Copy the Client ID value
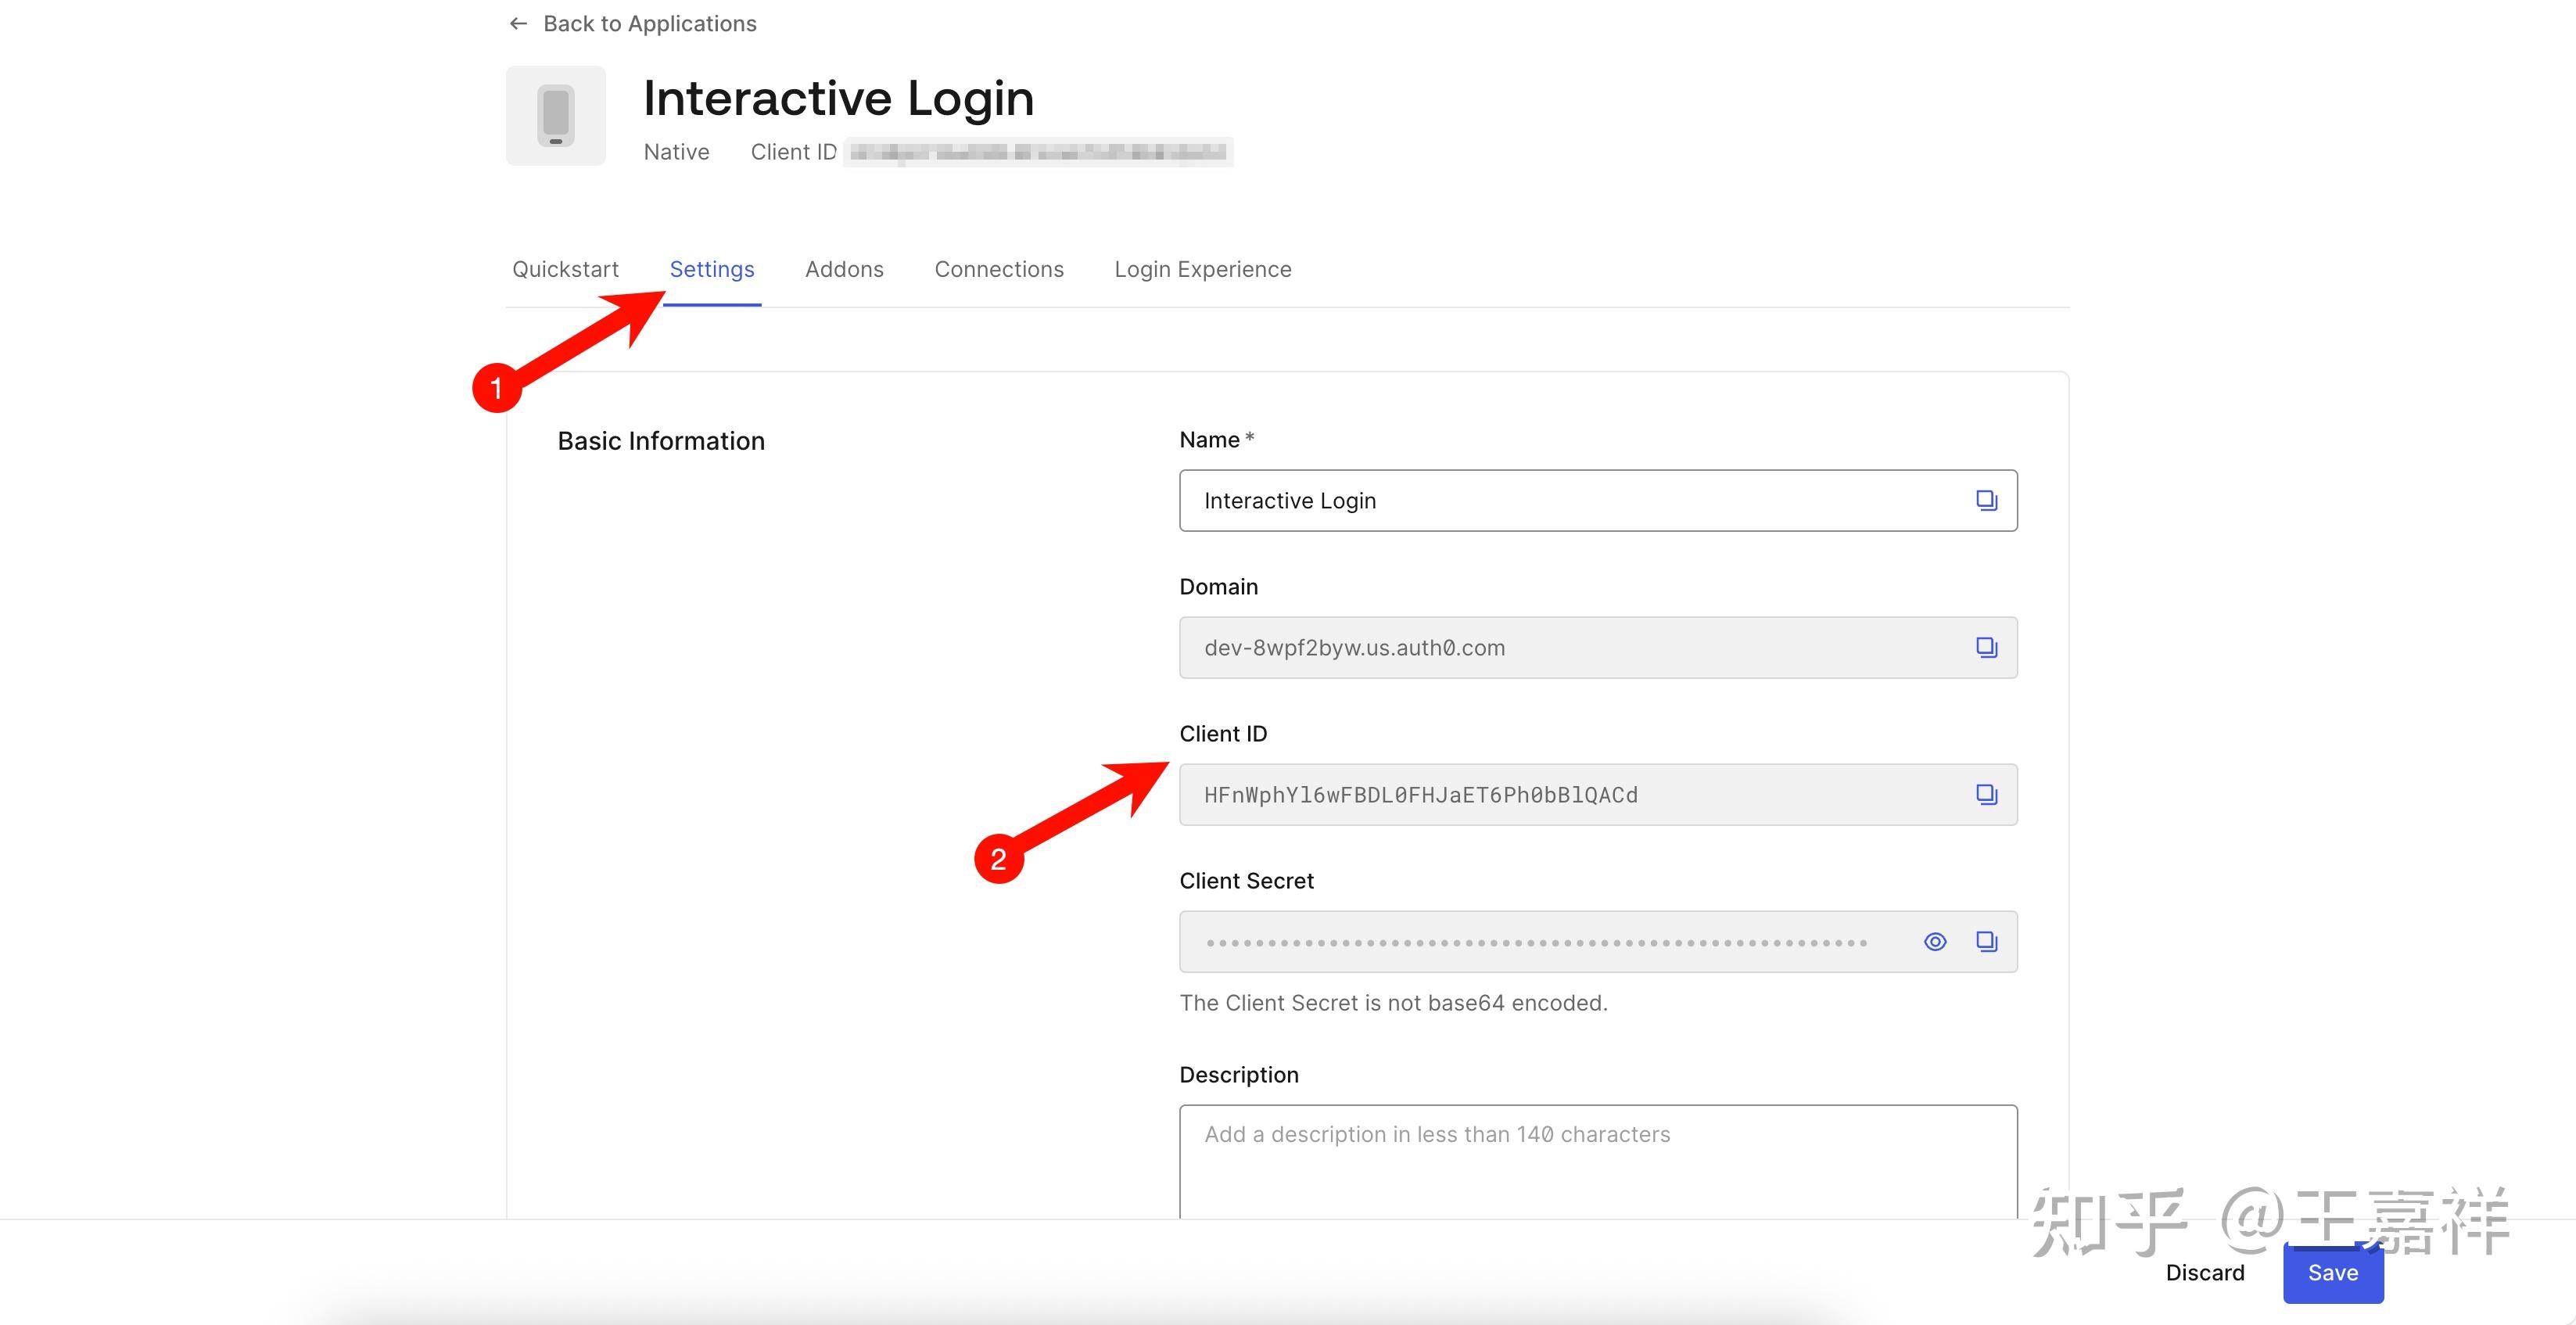 pyautogui.click(x=1986, y=794)
